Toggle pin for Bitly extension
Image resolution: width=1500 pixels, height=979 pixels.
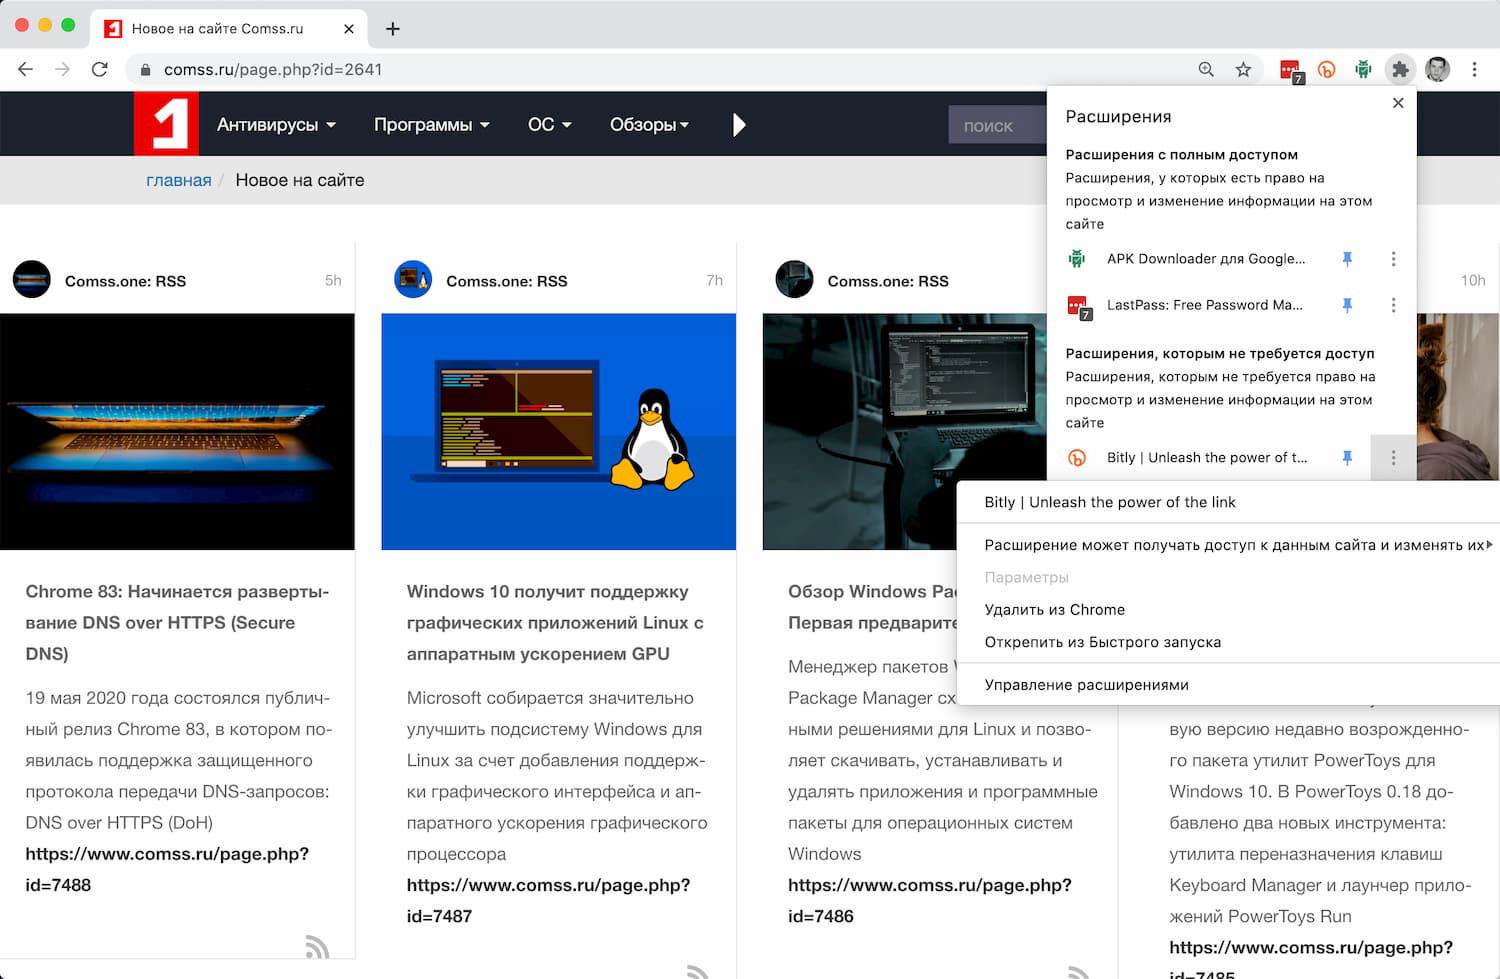[x=1347, y=458]
